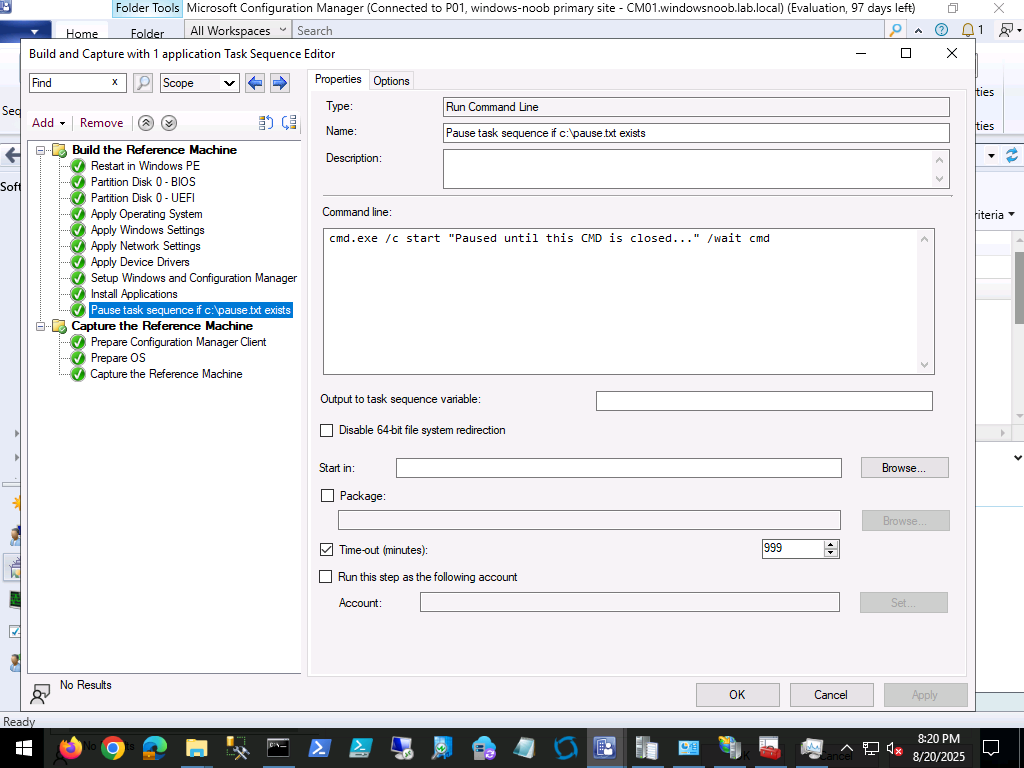Show hidden tray icons chevron
This screenshot has width=1024, height=768.
point(846,748)
